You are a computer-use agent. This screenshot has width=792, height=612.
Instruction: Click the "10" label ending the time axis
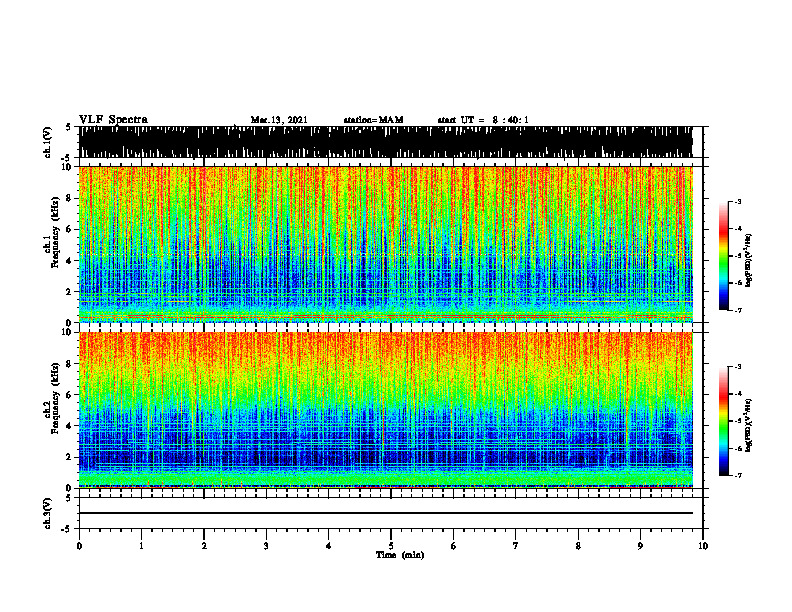703,546
